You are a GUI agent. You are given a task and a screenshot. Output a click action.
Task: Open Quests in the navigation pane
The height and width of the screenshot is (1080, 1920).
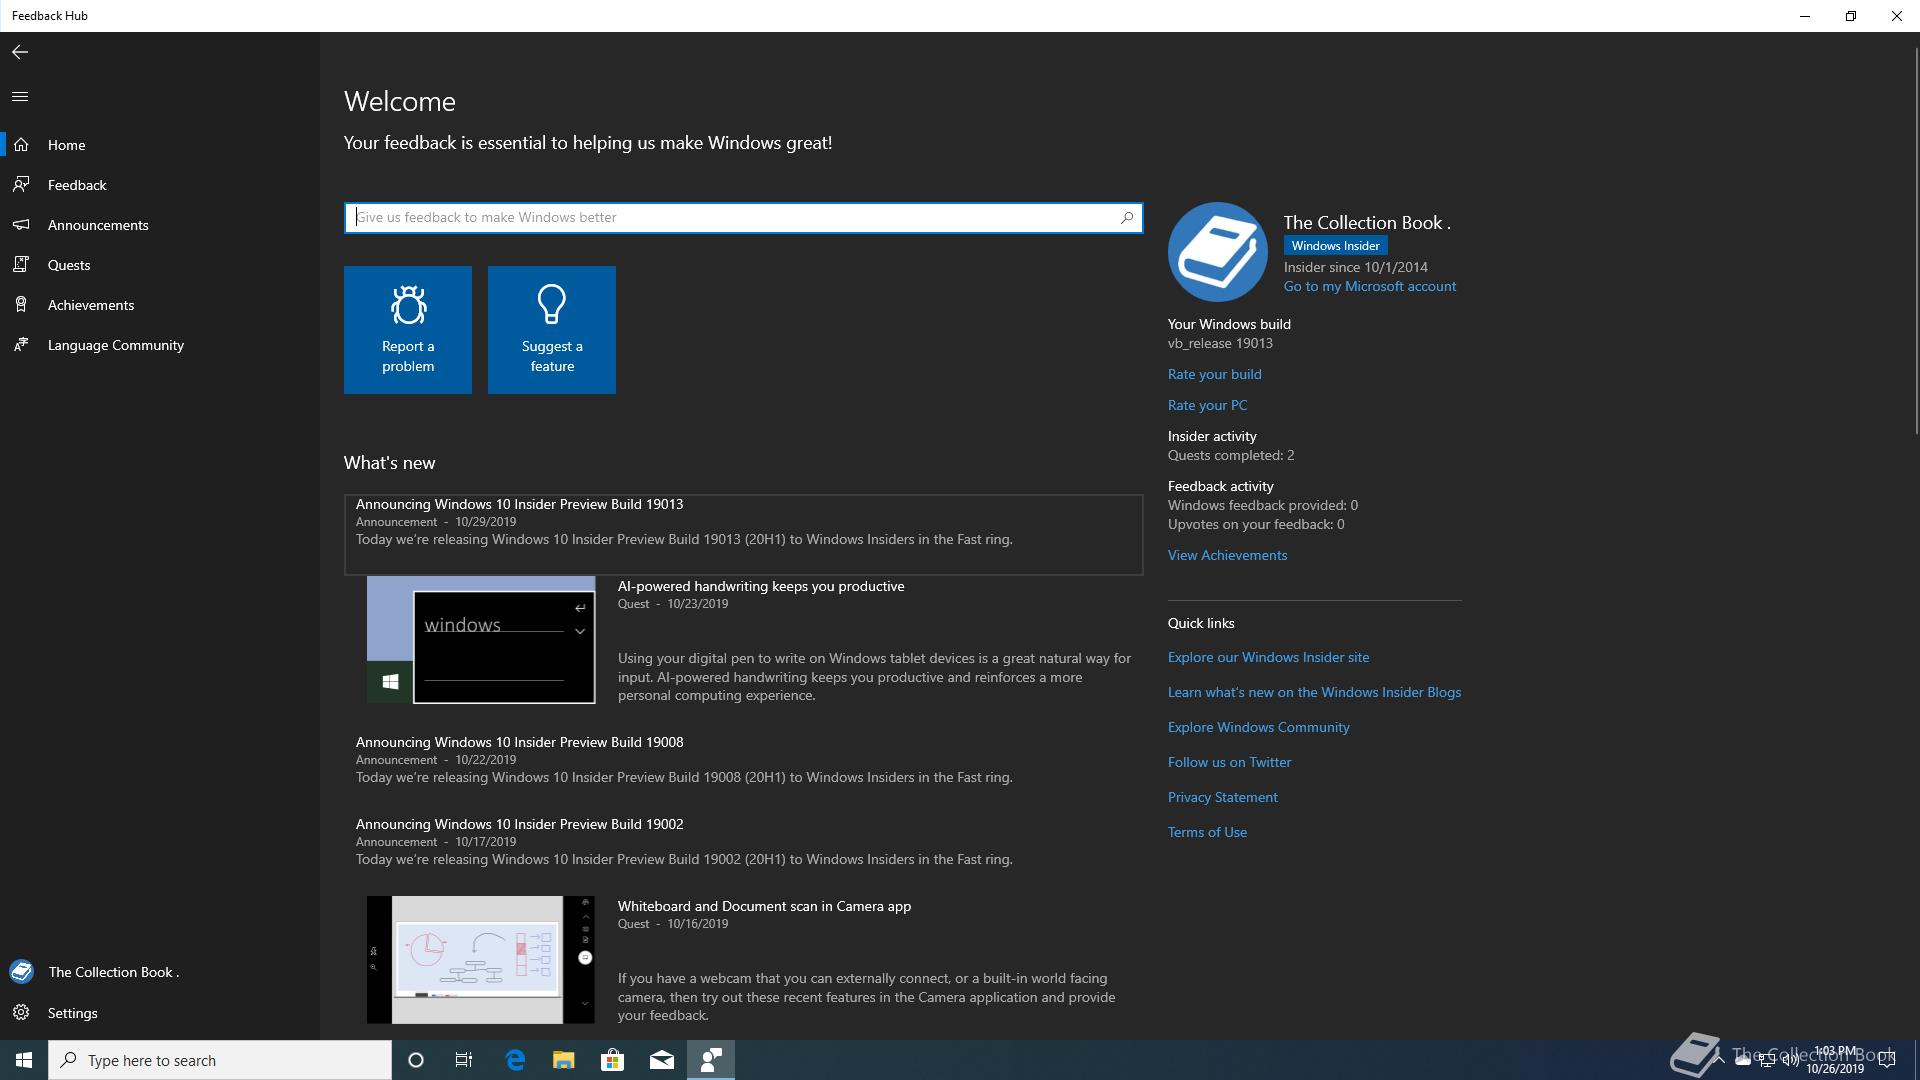tap(69, 265)
